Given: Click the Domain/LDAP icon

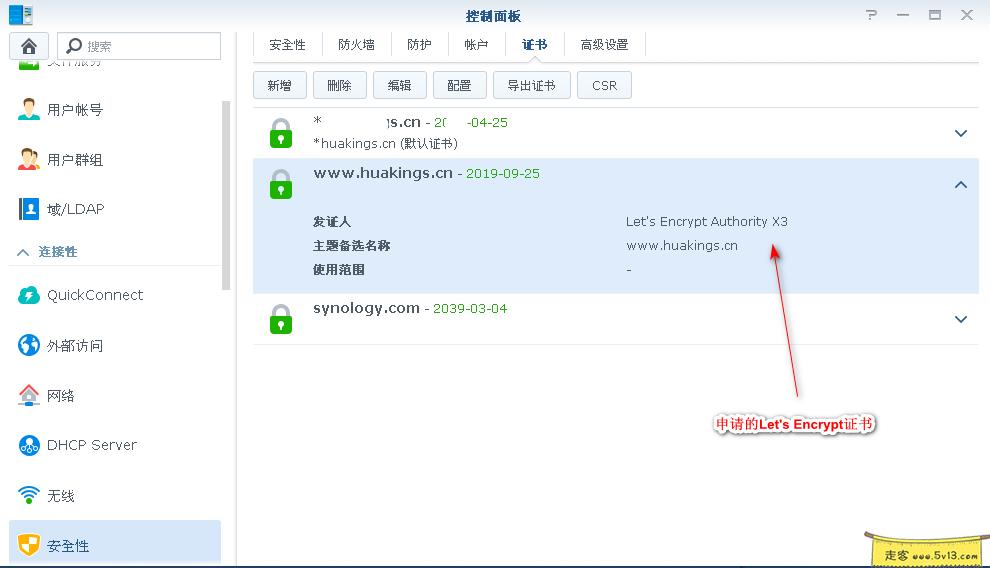Looking at the screenshot, I should tap(28, 209).
